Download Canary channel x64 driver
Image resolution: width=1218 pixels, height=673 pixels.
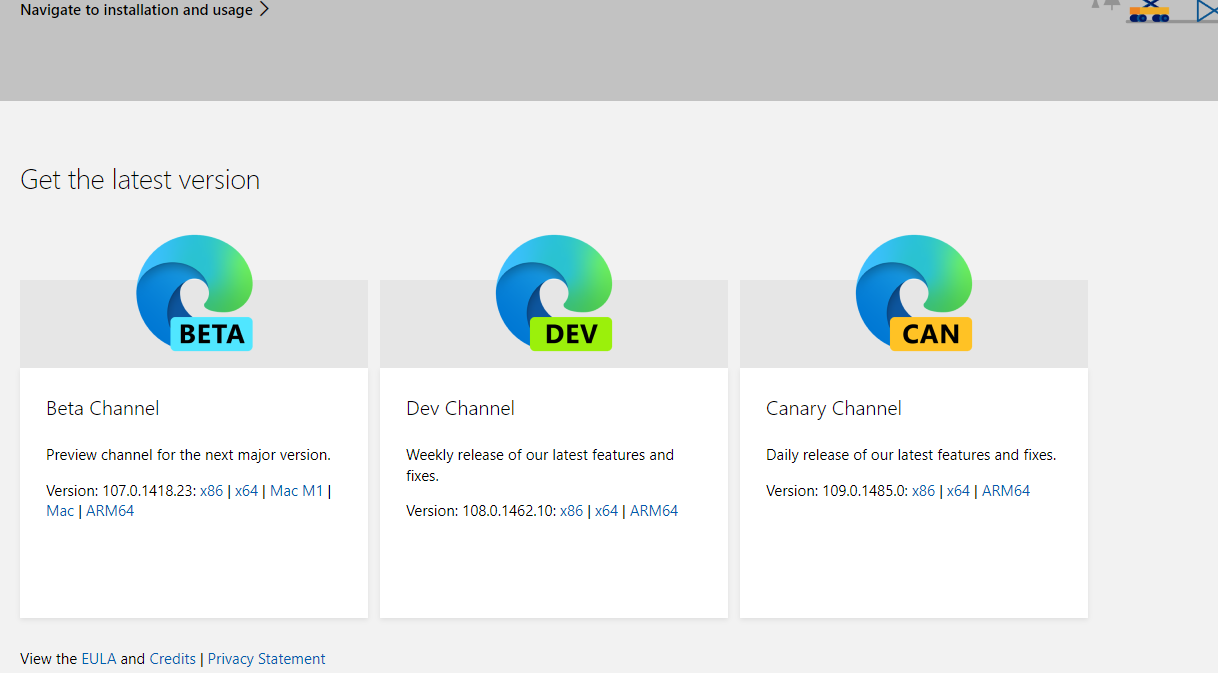coord(959,491)
